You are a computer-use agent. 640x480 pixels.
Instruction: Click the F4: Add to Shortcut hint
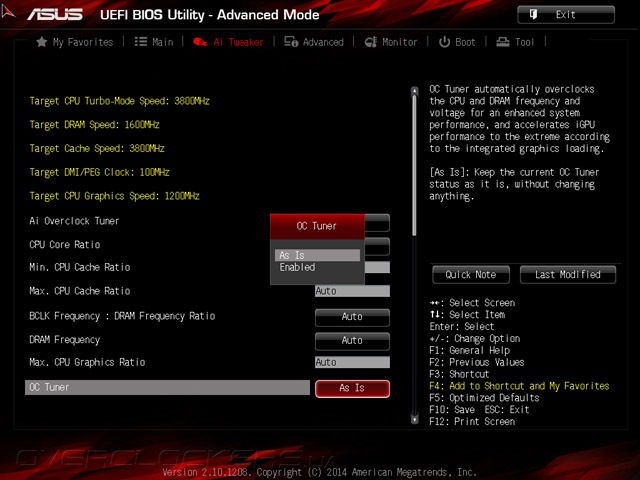point(519,386)
